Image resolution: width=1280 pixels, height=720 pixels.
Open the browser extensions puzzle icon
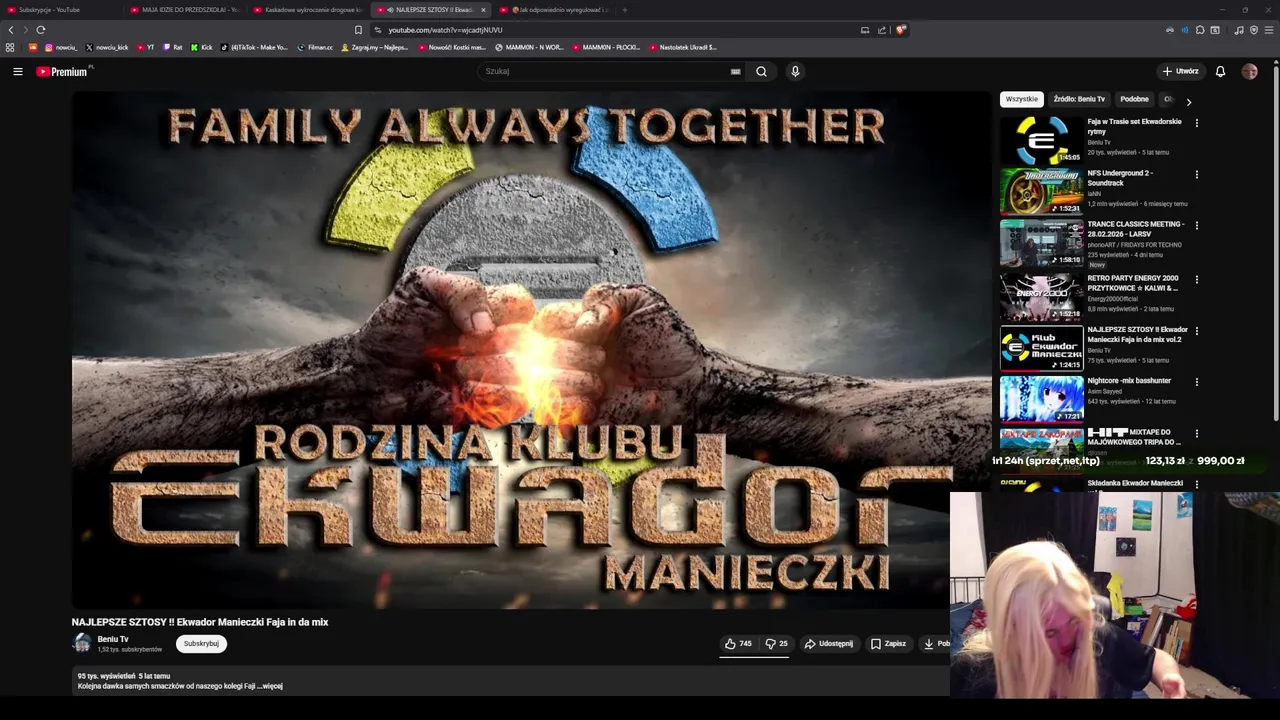tap(1200, 30)
